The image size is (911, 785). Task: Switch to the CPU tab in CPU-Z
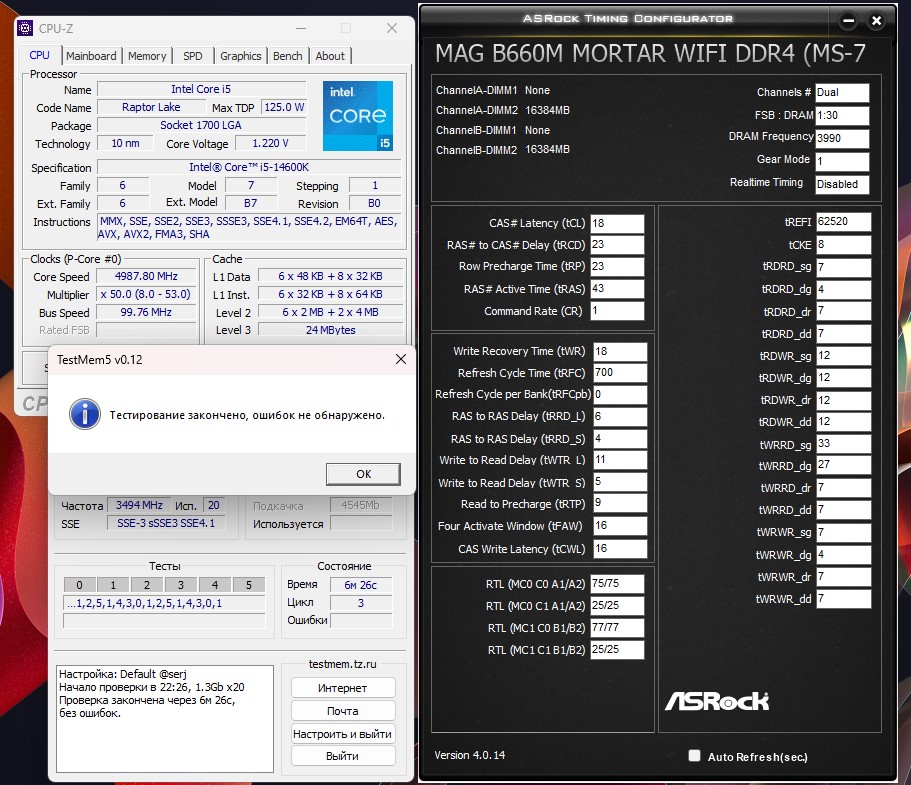point(40,55)
